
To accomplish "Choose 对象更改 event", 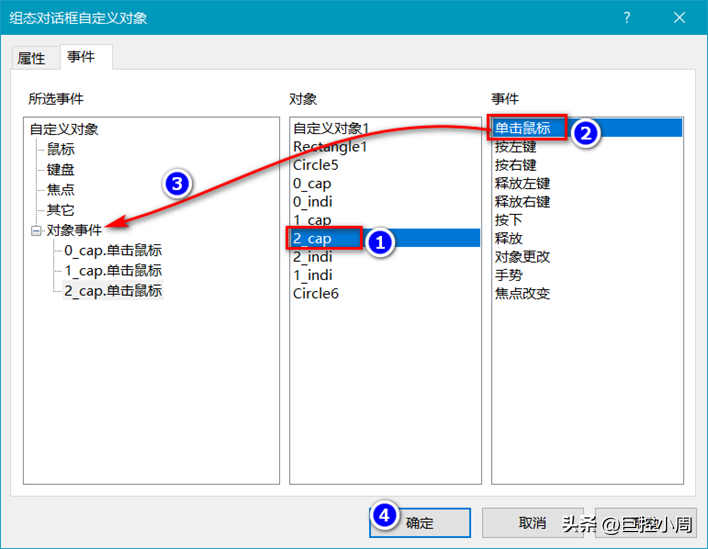I will click(522, 257).
